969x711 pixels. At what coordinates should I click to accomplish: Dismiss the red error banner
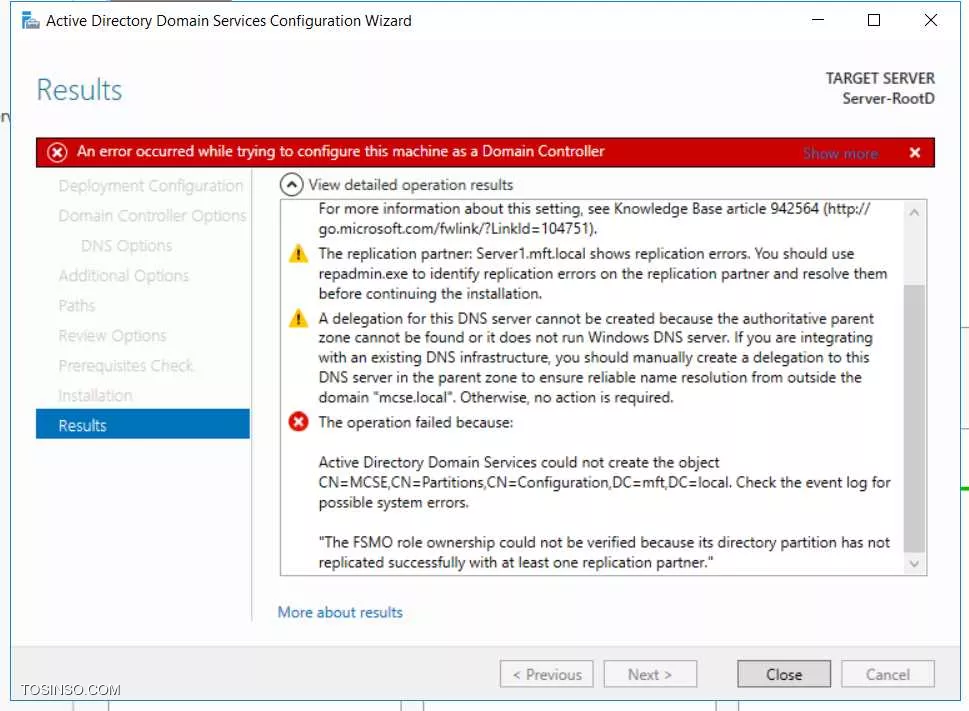point(915,153)
